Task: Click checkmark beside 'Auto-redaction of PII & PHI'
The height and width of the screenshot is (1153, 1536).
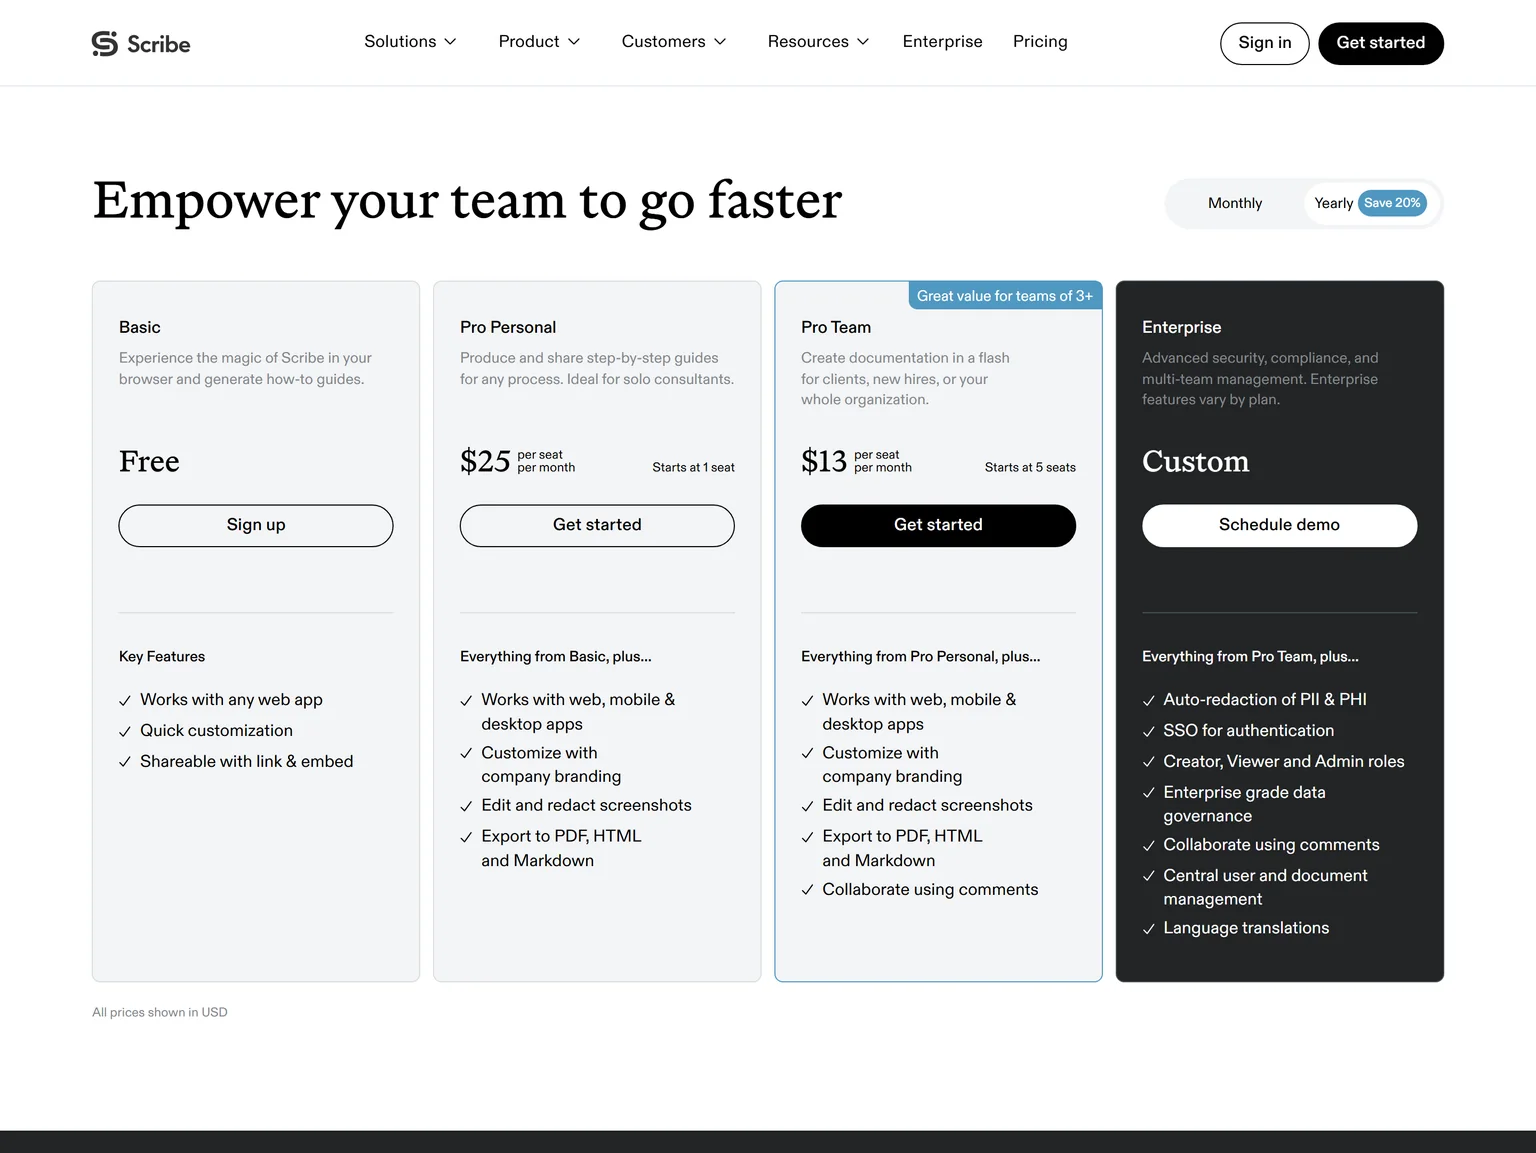Action: [x=1148, y=701]
